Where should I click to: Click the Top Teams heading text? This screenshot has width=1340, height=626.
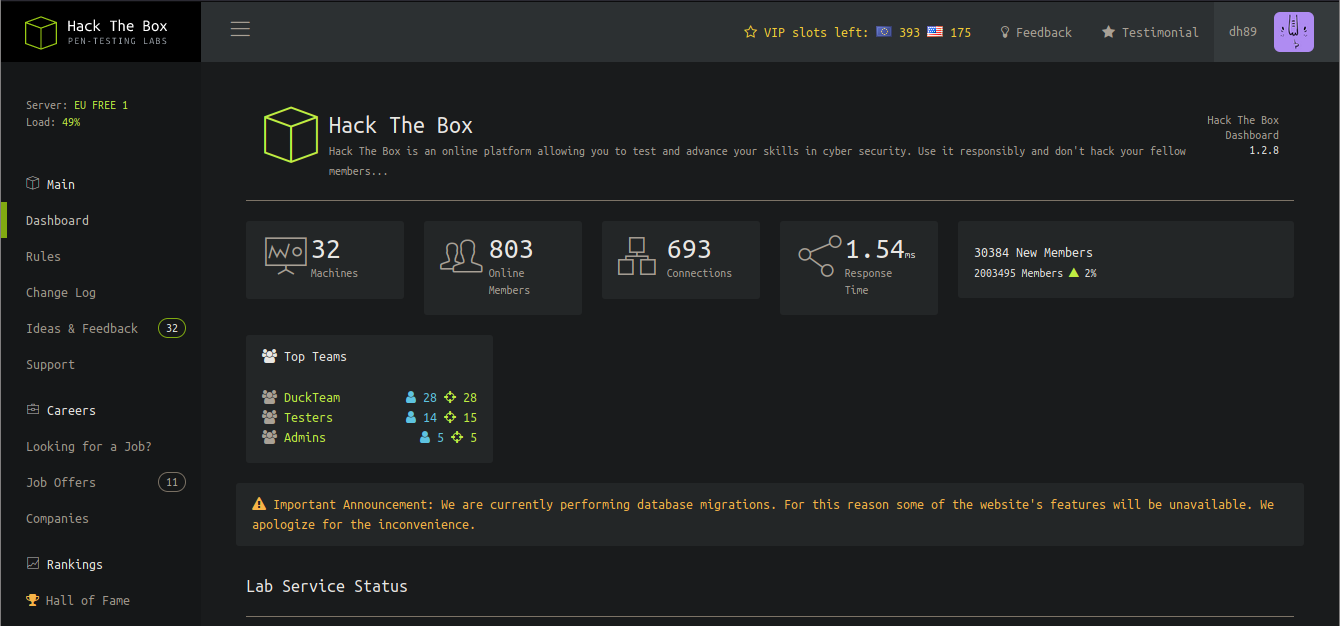315,356
